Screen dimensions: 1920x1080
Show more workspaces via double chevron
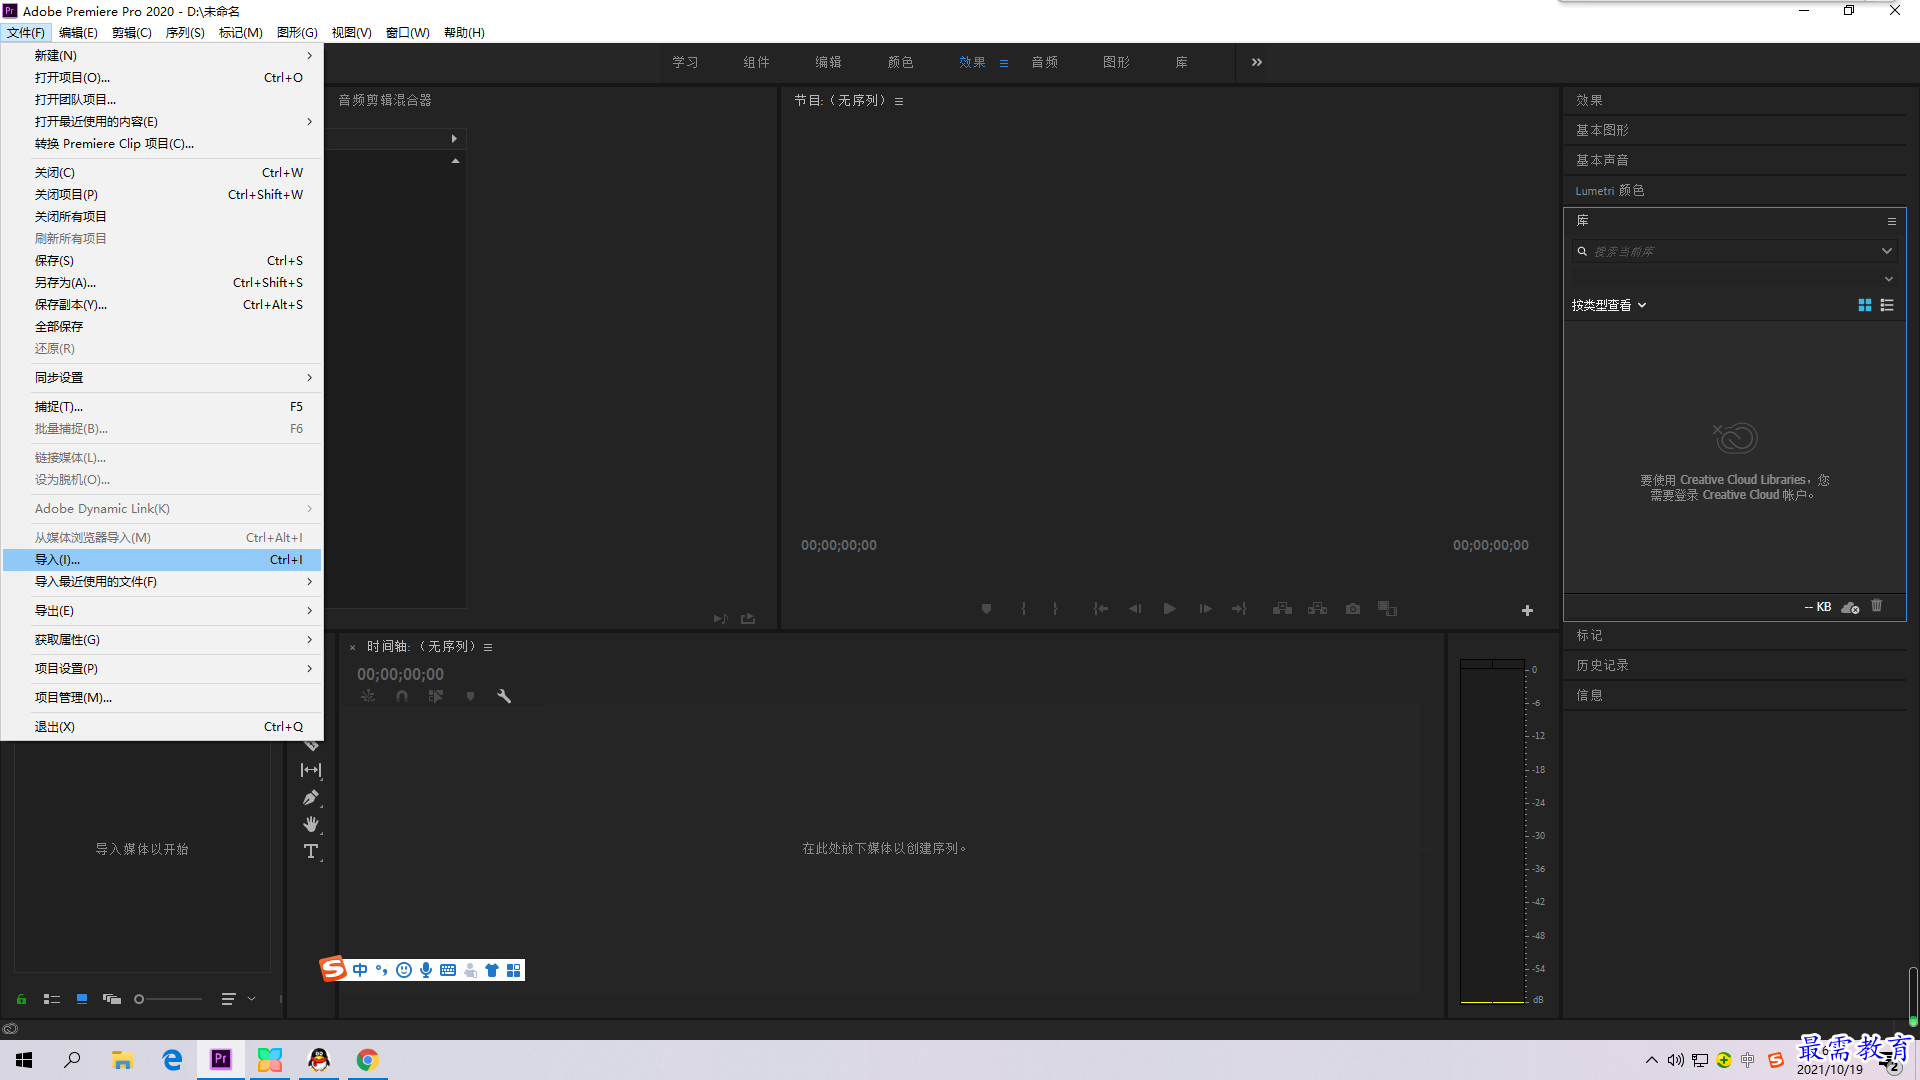tap(1257, 62)
